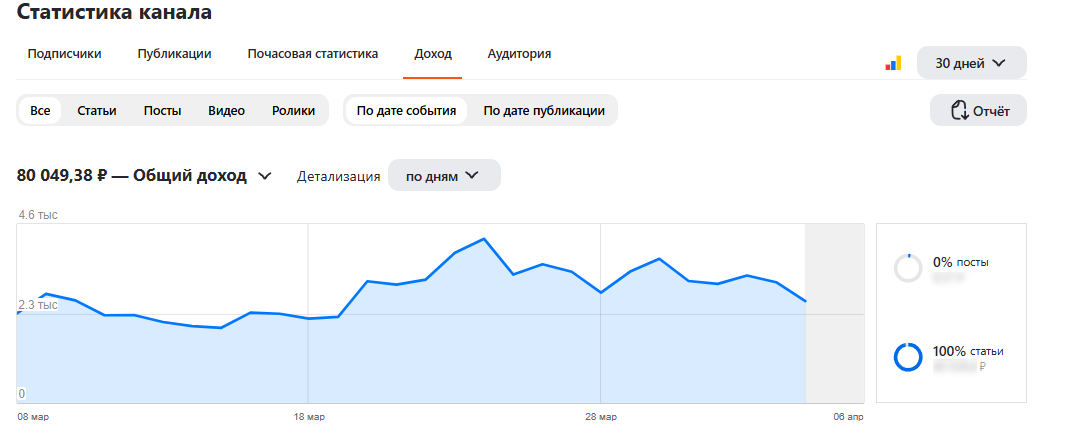Click the report download icon
This screenshot has width=1081, height=442.
(x=960, y=110)
